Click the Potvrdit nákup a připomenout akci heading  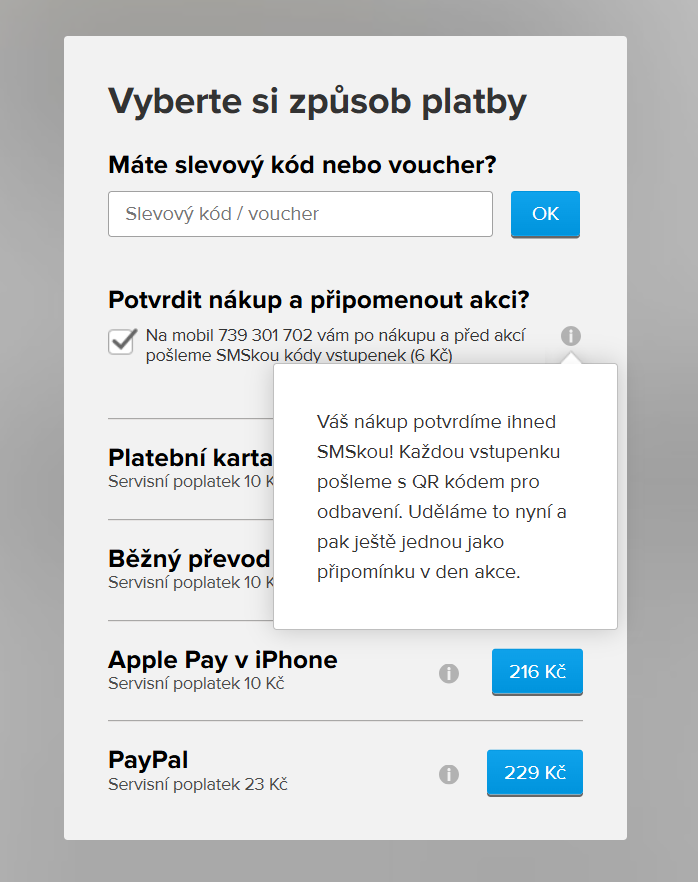tap(318, 300)
